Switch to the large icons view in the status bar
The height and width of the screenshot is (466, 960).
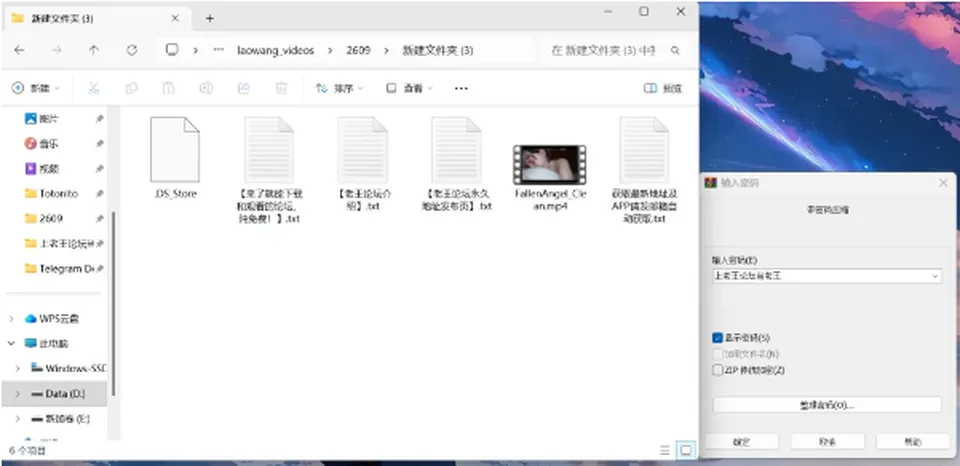click(686, 451)
